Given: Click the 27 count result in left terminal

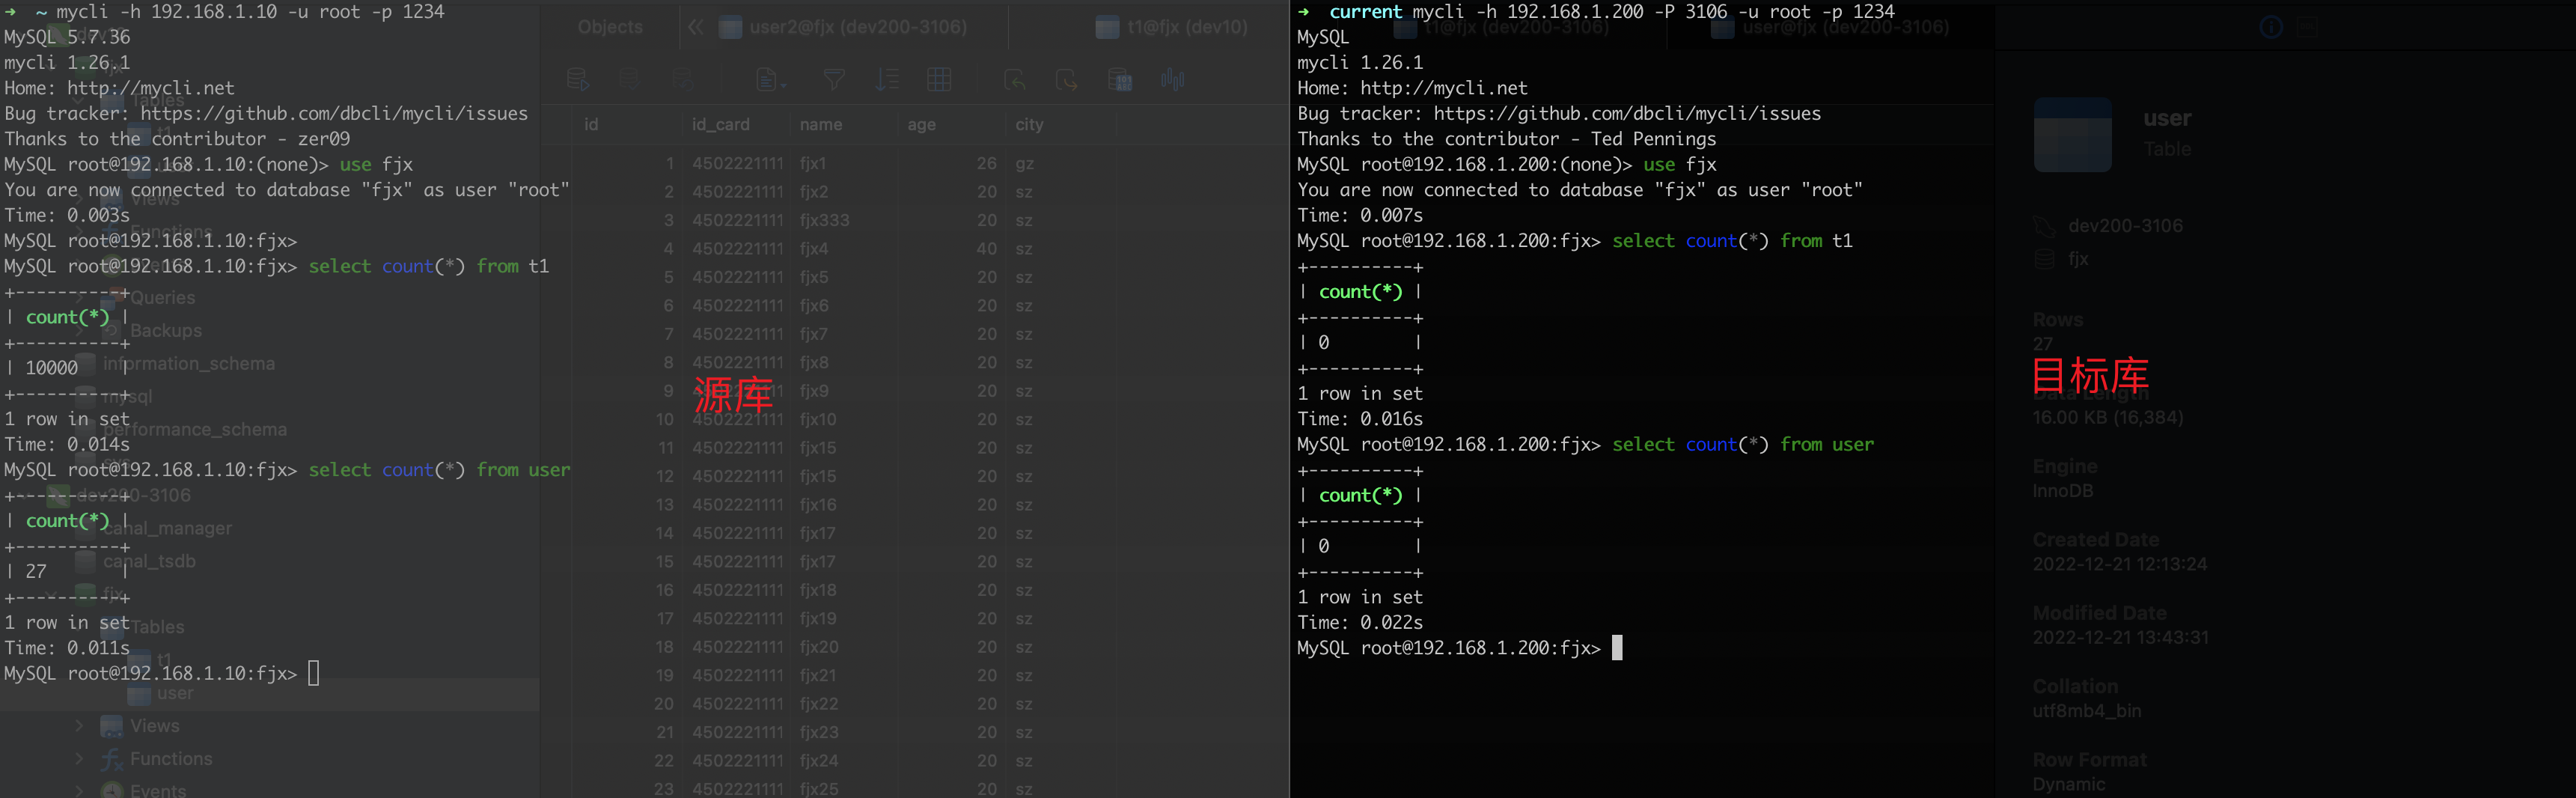Looking at the screenshot, I should pyautogui.click(x=36, y=571).
